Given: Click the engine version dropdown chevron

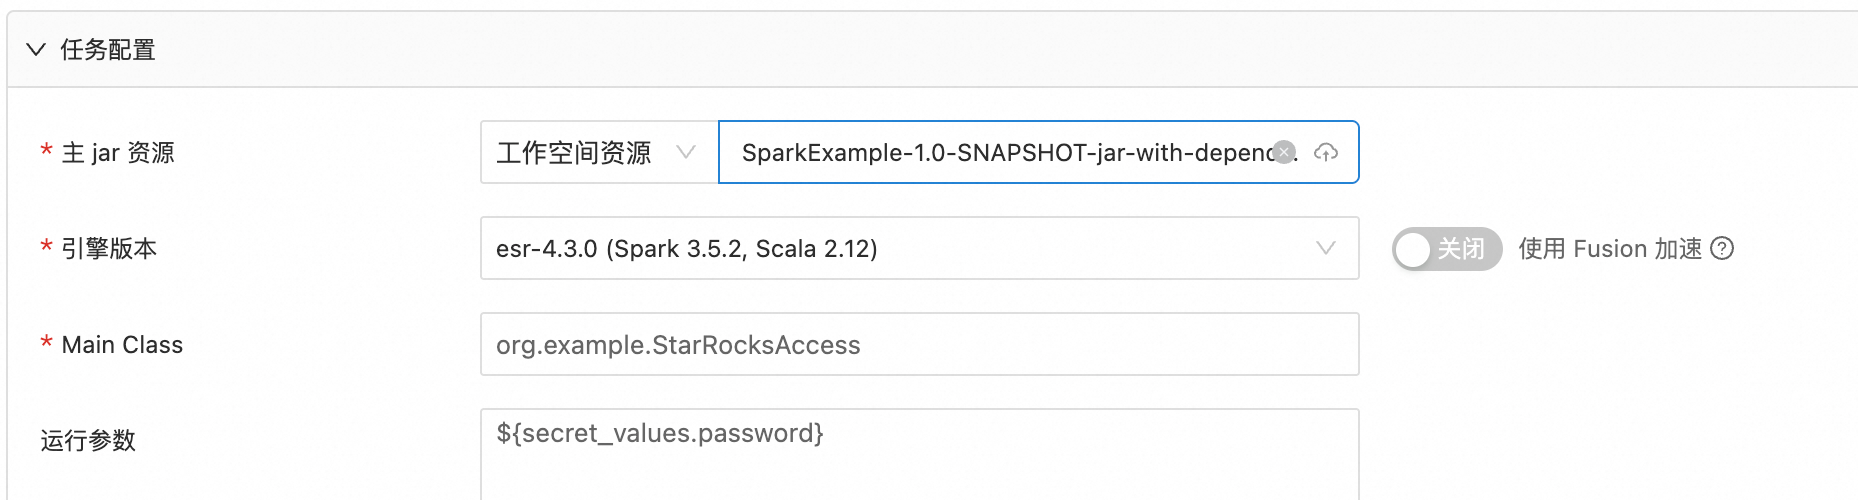Looking at the screenshot, I should point(1326,248).
